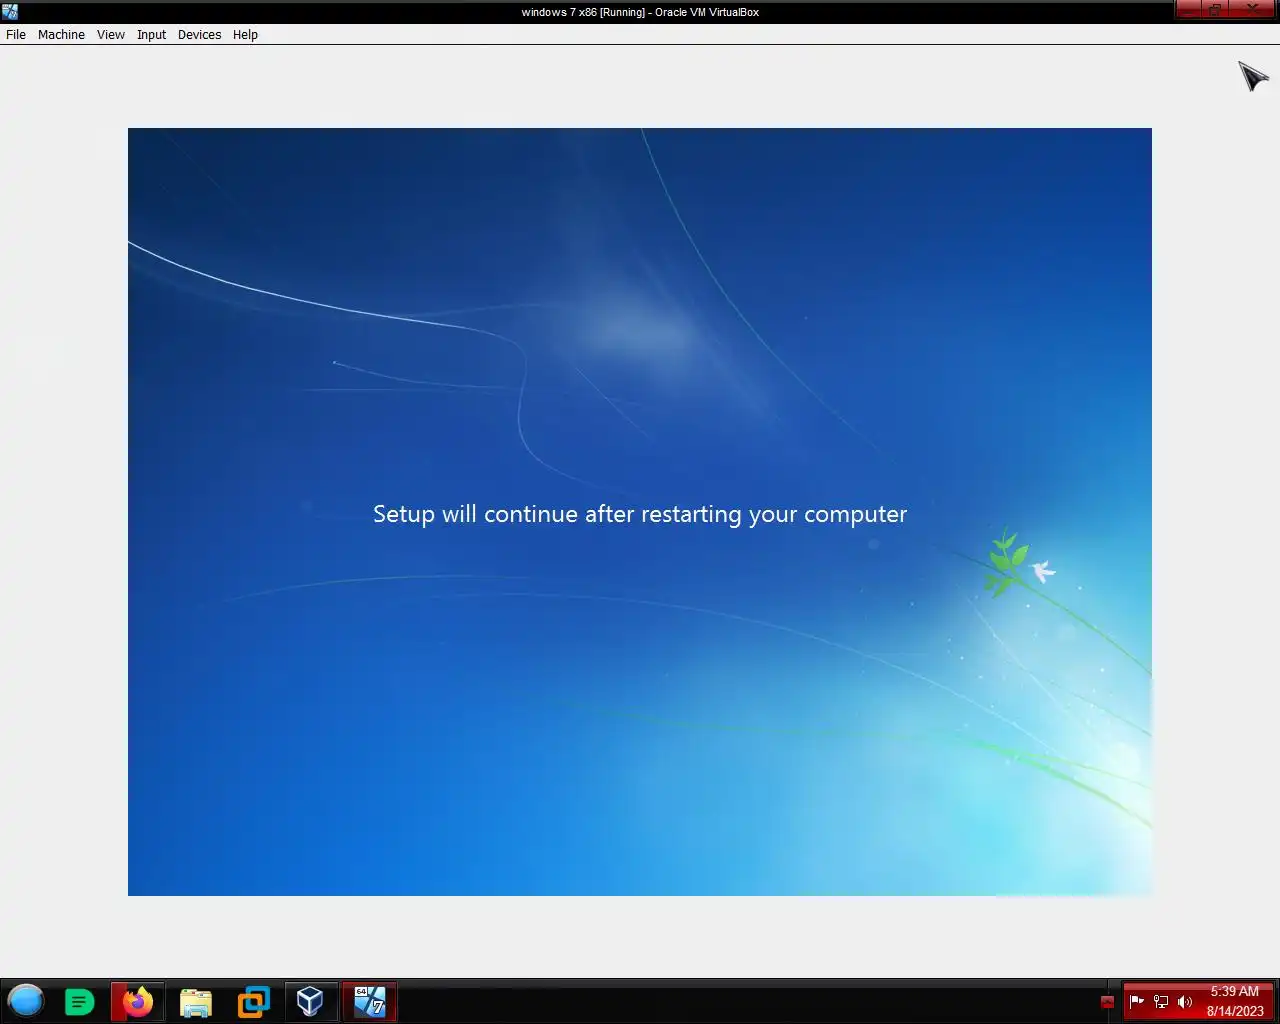Open the File menu
The height and width of the screenshot is (1024, 1280).
pyautogui.click(x=16, y=34)
